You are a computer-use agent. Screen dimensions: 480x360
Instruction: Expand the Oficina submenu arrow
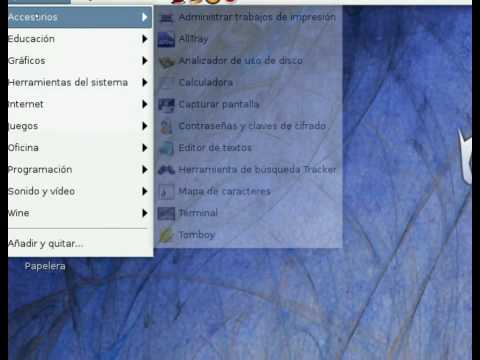(144, 148)
